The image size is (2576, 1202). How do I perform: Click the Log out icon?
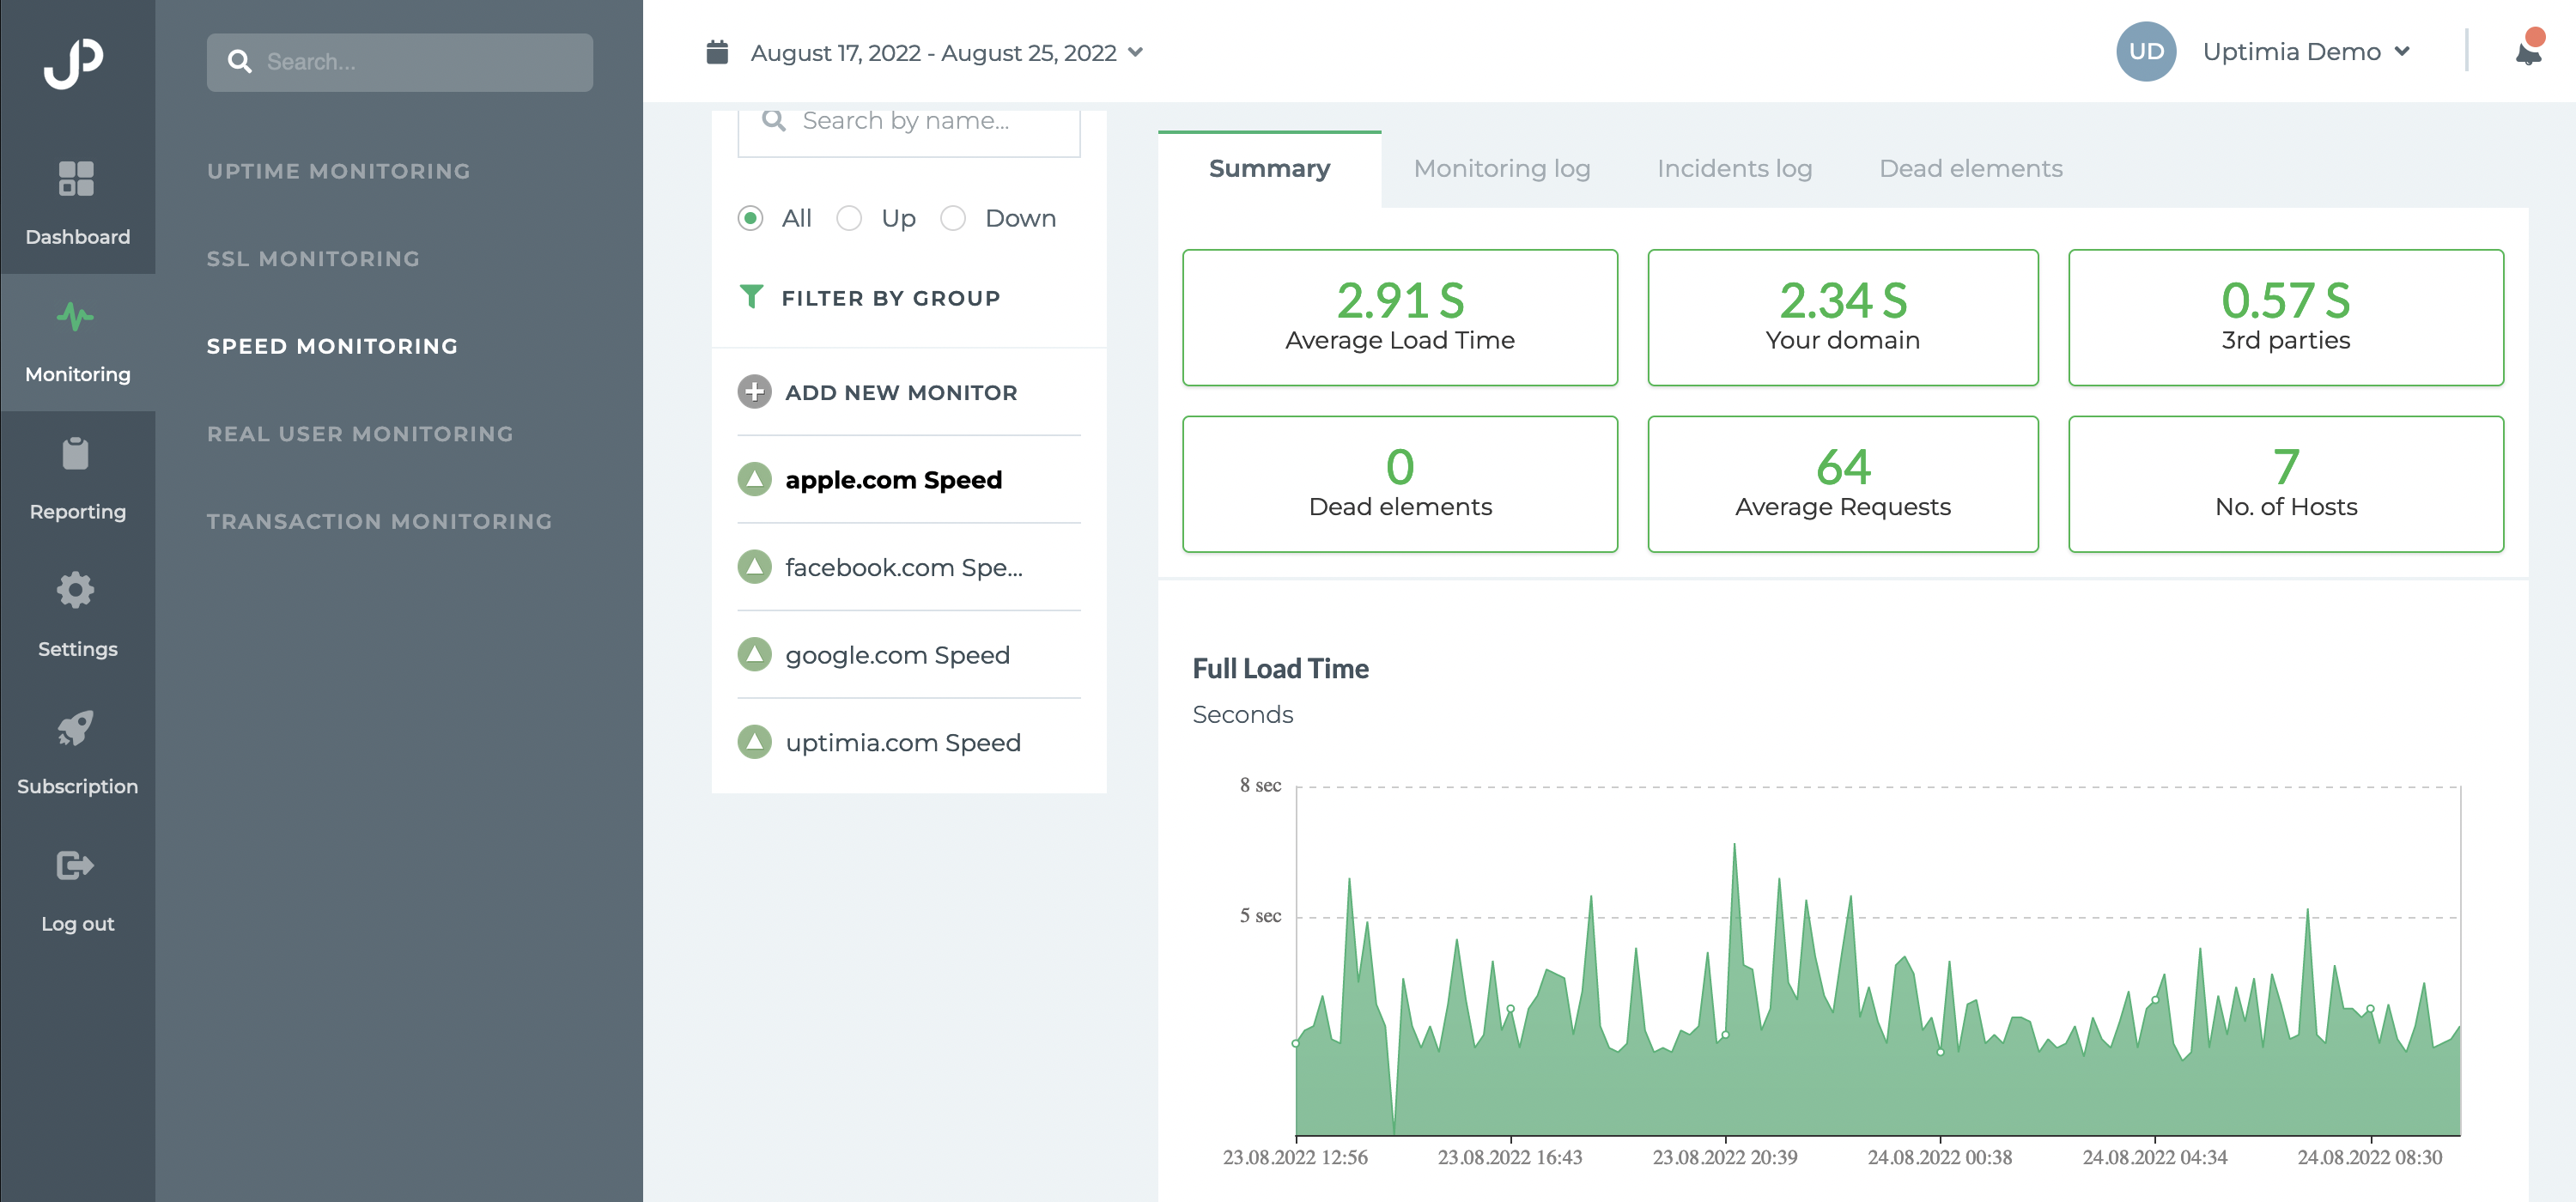(x=76, y=865)
